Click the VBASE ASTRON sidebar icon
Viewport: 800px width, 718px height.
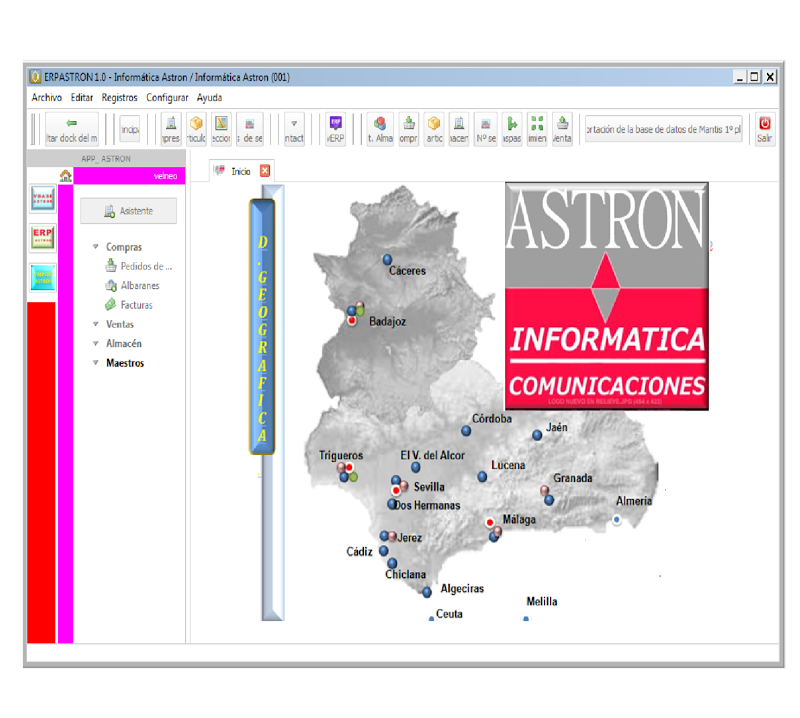[x=43, y=198]
